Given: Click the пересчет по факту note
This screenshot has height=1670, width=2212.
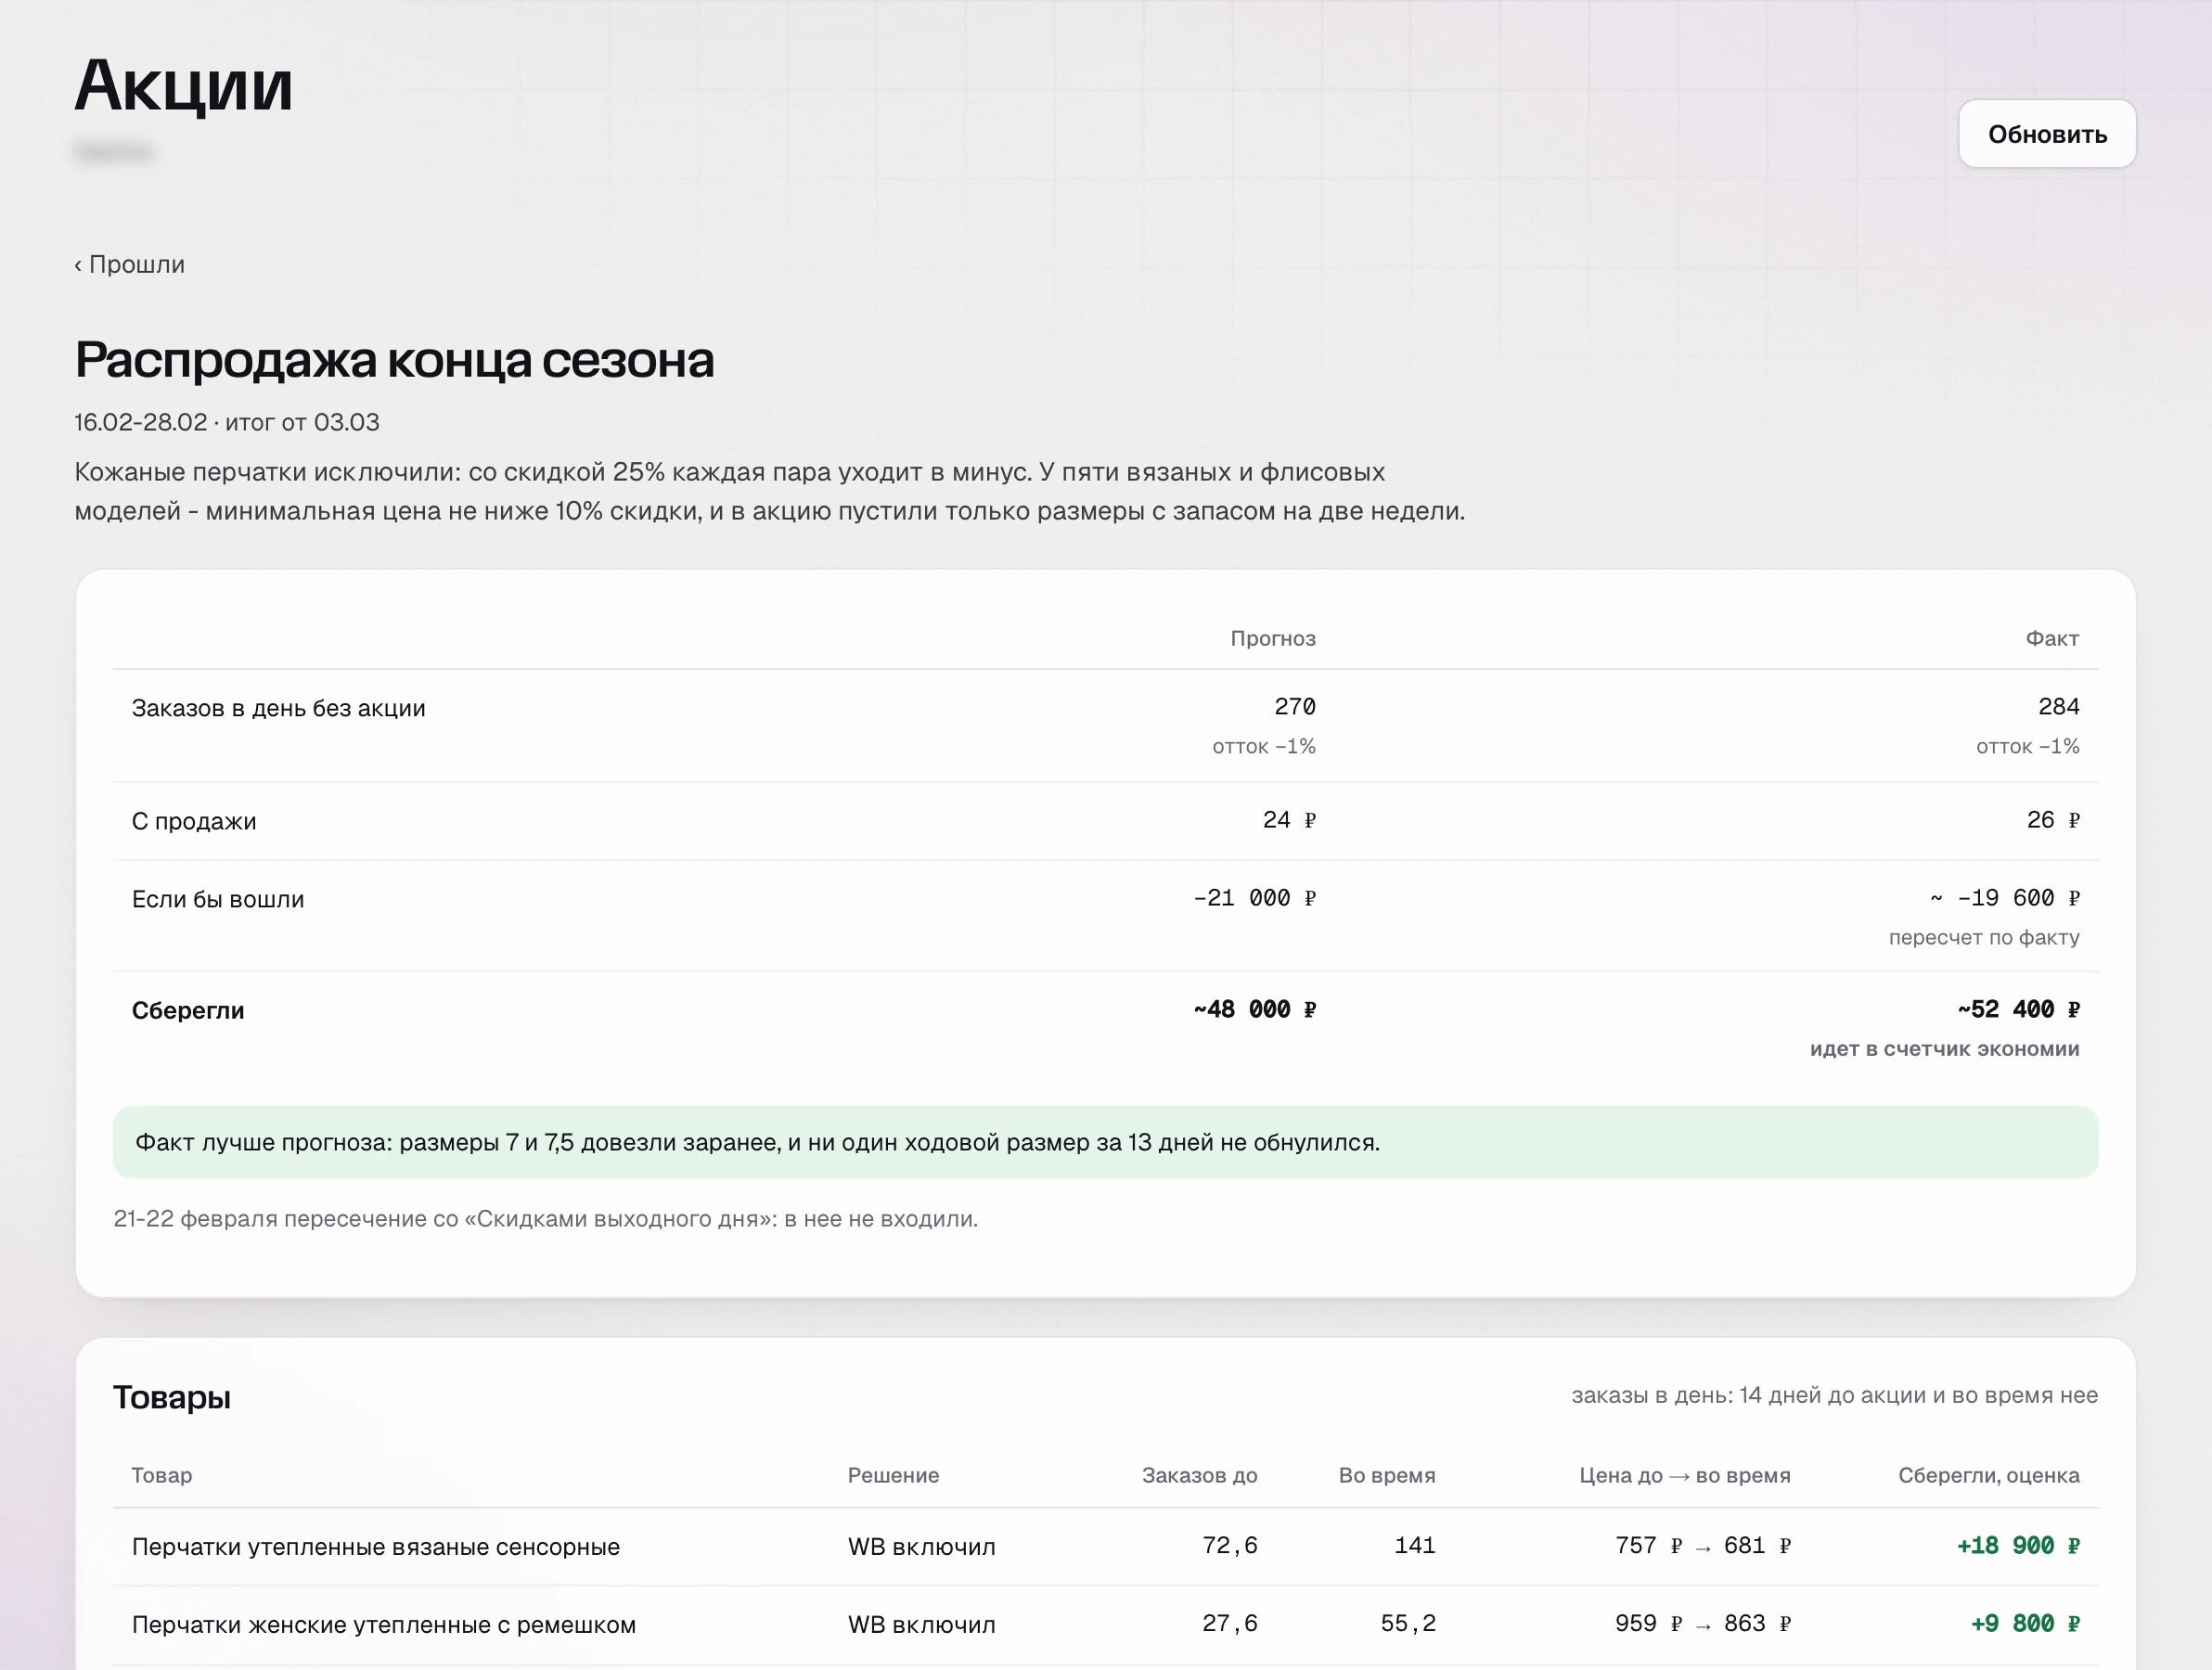Looking at the screenshot, I should tap(1984, 937).
